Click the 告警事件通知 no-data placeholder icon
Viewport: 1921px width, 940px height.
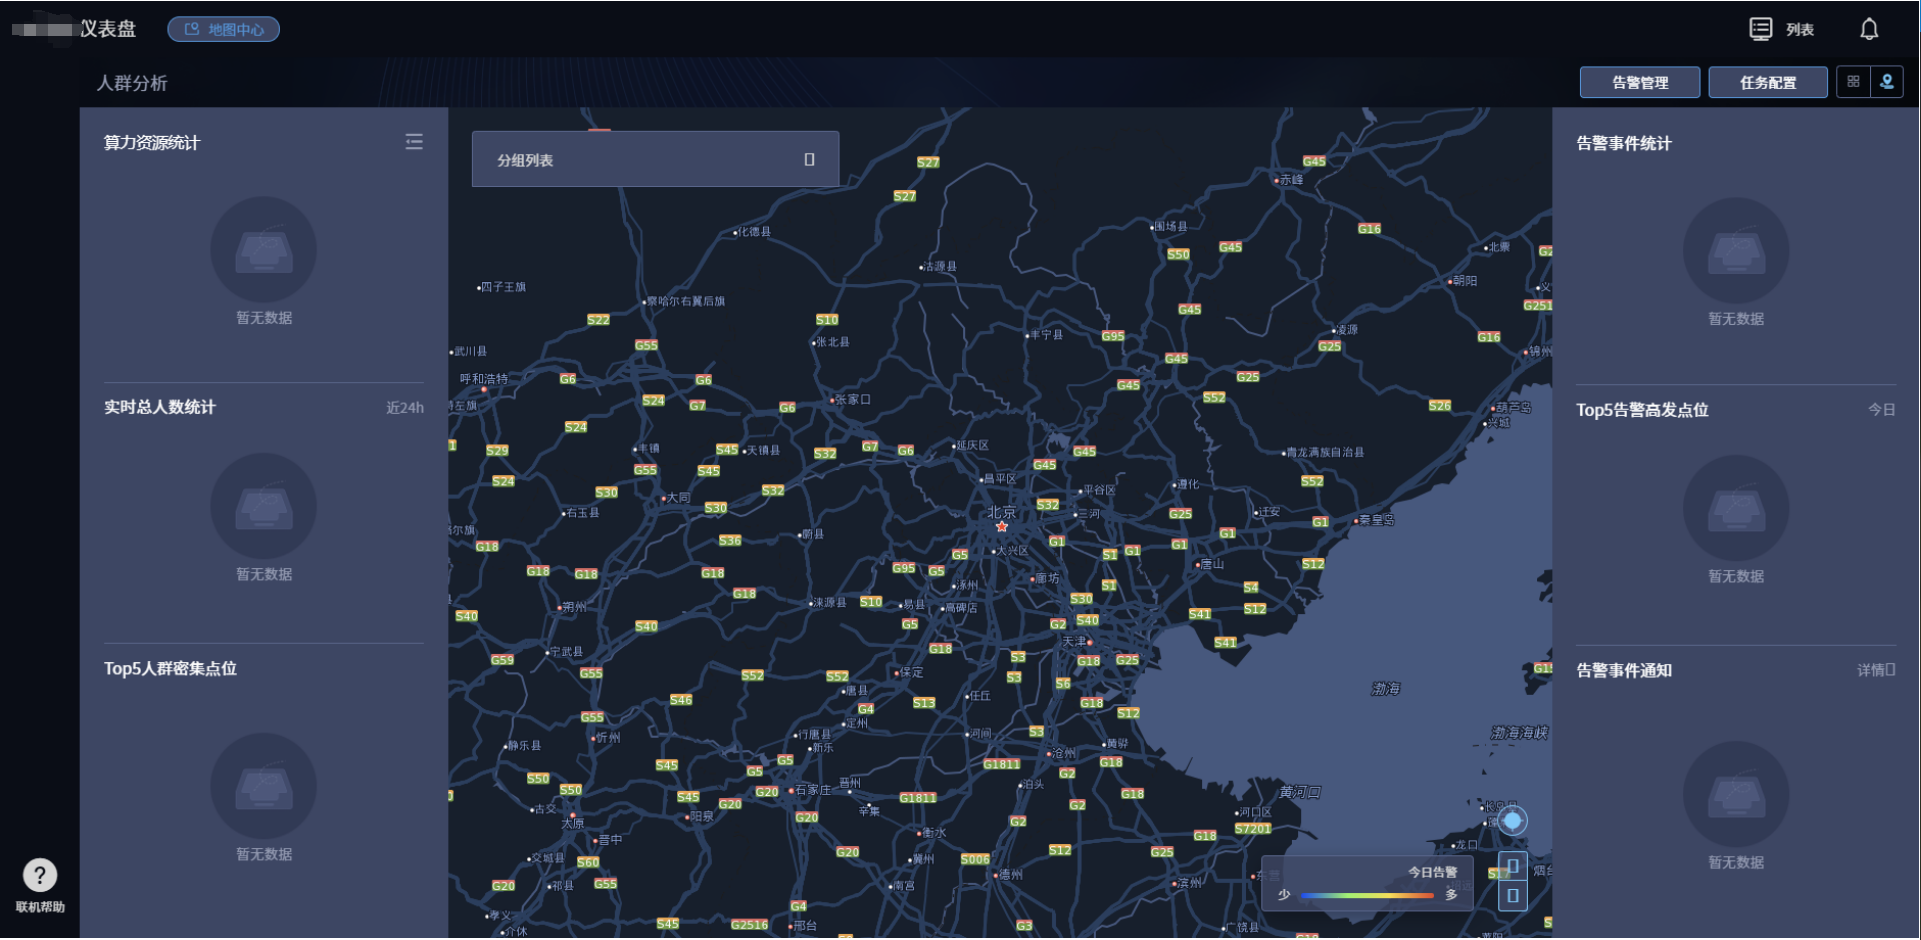1736,794
